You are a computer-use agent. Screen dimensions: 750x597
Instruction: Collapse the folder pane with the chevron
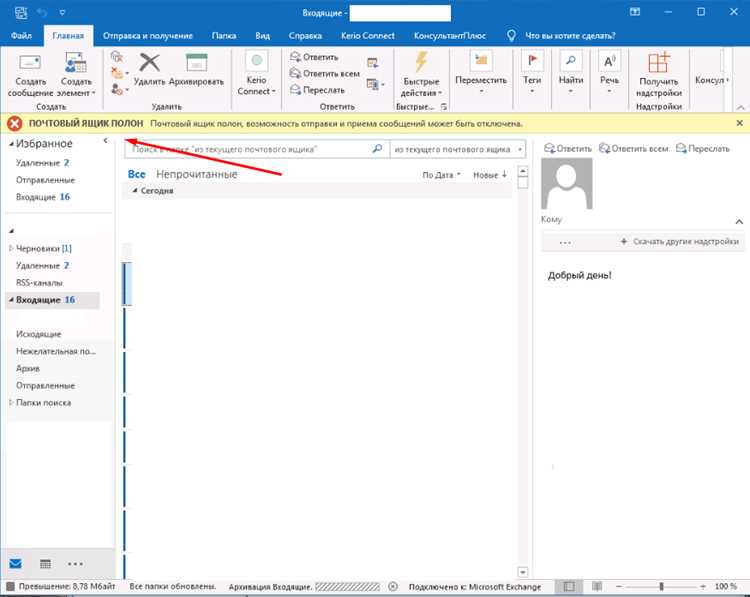(x=105, y=141)
